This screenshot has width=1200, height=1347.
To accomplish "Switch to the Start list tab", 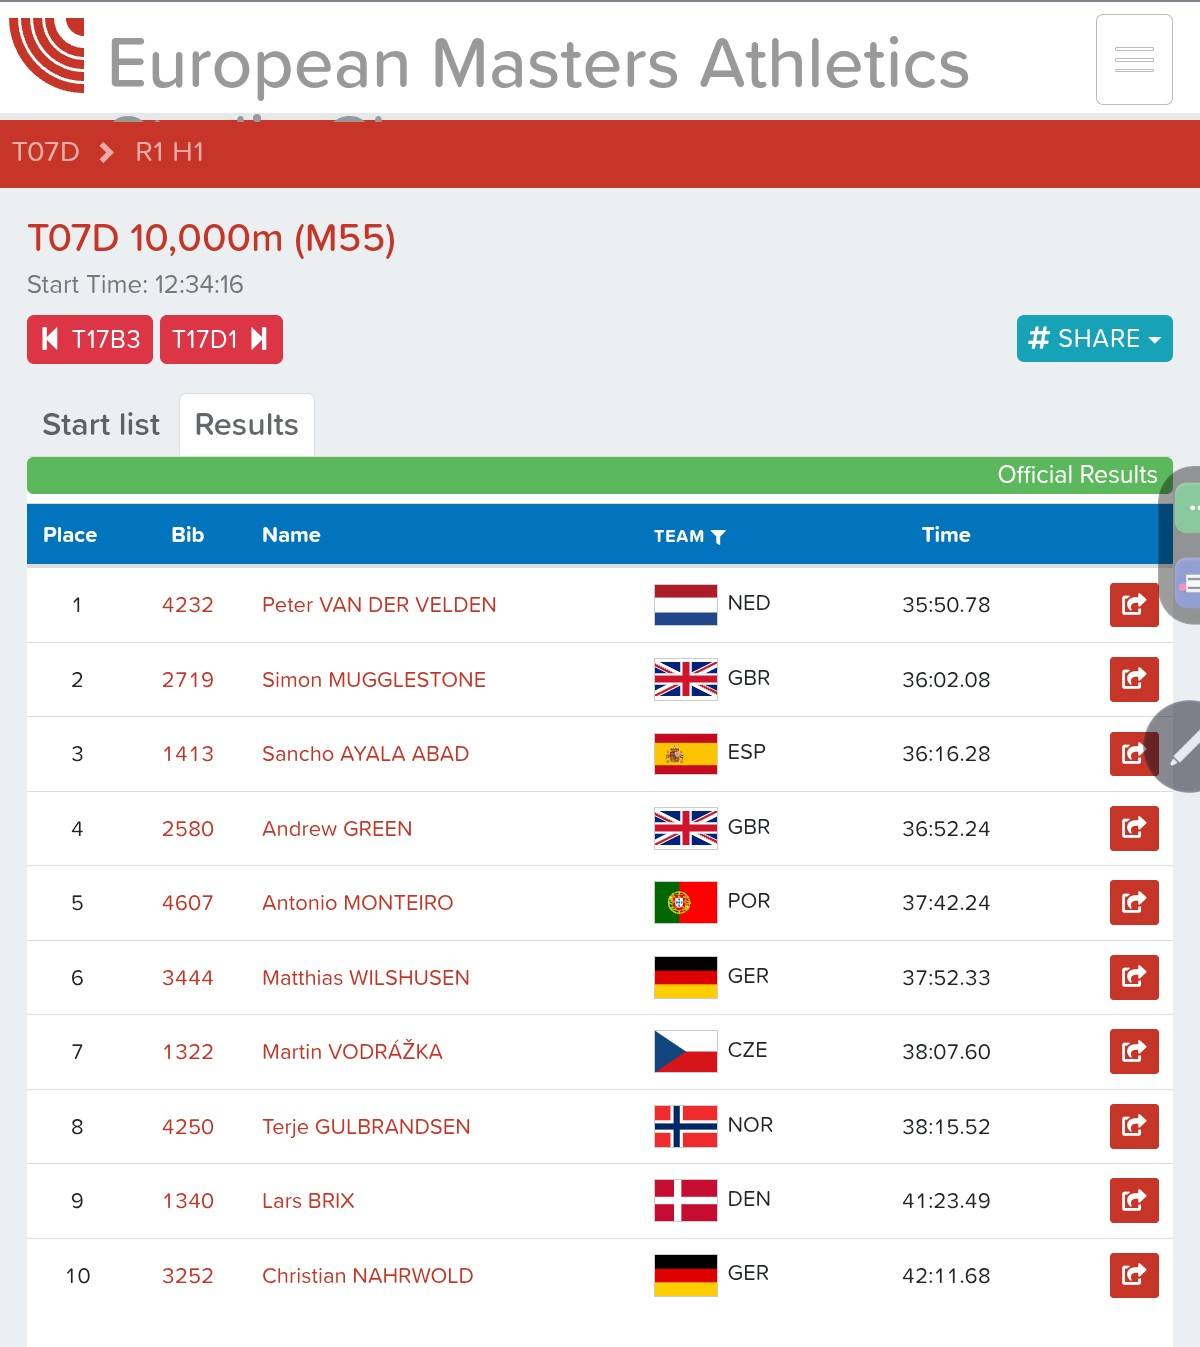I will [x=101, y=425].
